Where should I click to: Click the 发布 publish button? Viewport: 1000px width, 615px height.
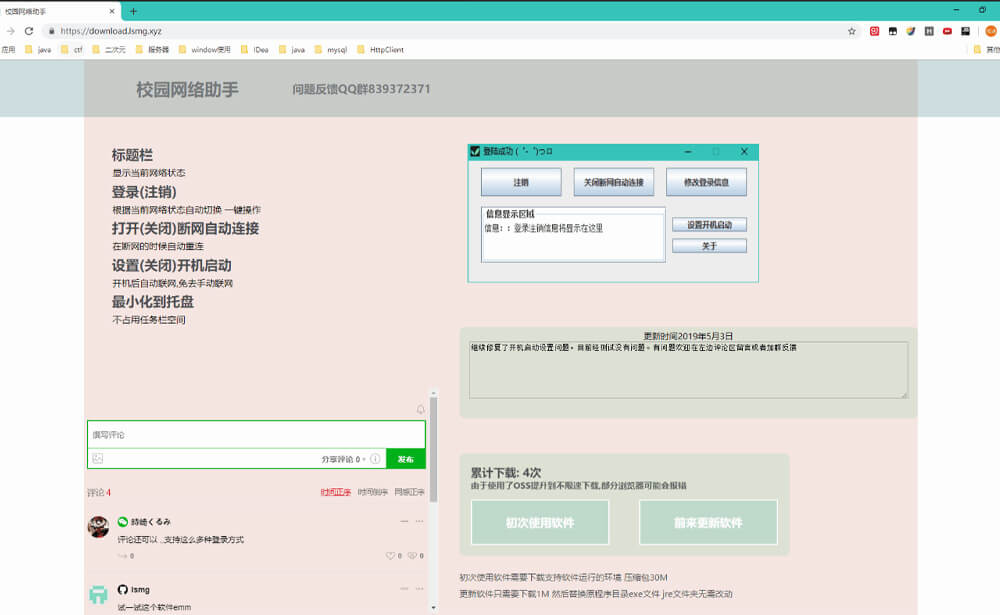point(405,459)
